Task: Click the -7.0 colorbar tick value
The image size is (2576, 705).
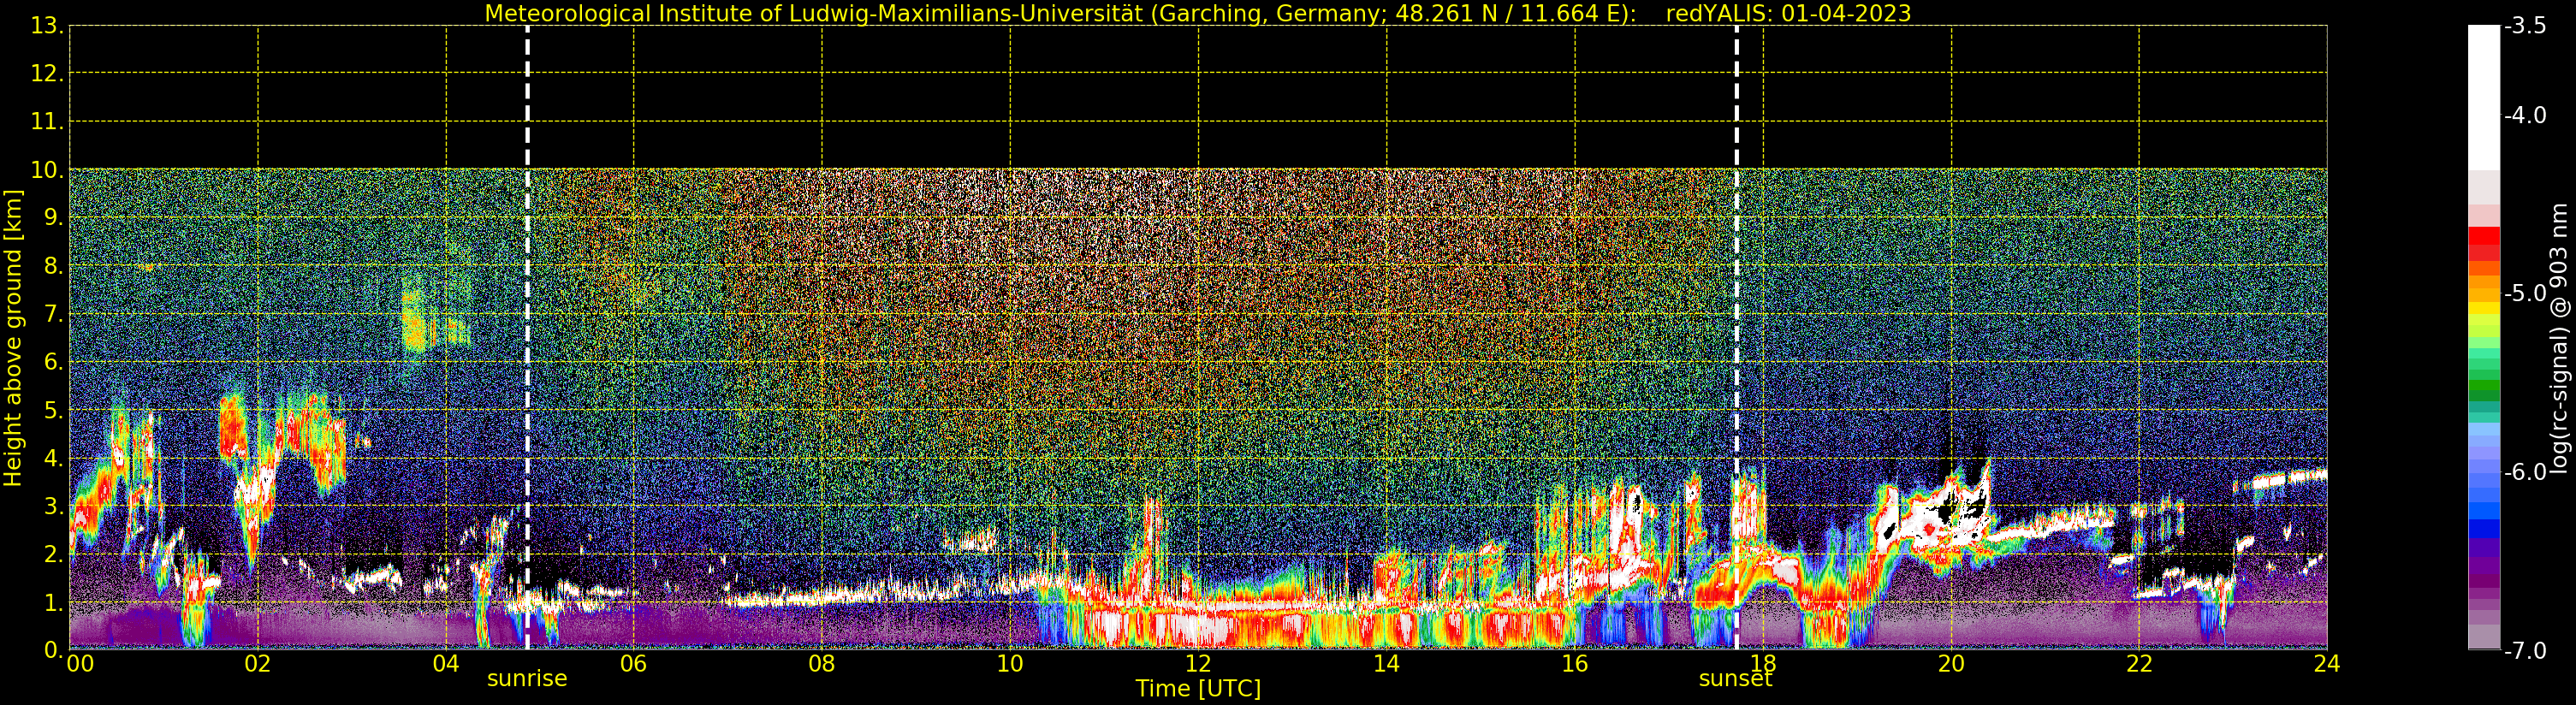Action: tap(2525, 650)
